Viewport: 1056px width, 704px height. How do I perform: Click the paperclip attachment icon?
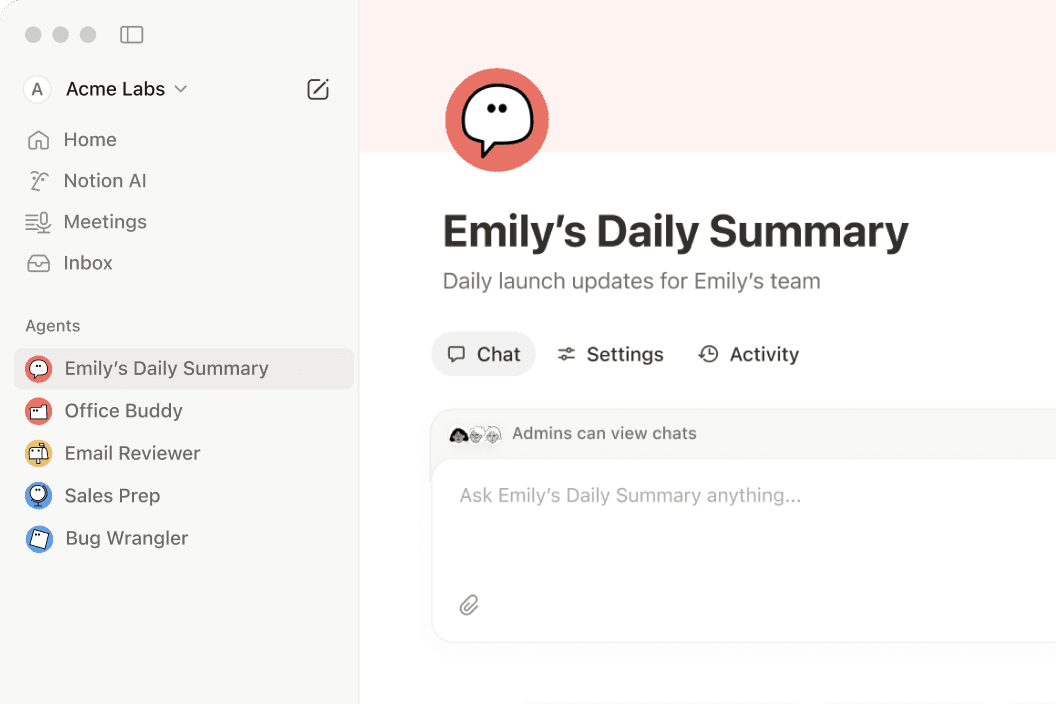coord(469,605)
